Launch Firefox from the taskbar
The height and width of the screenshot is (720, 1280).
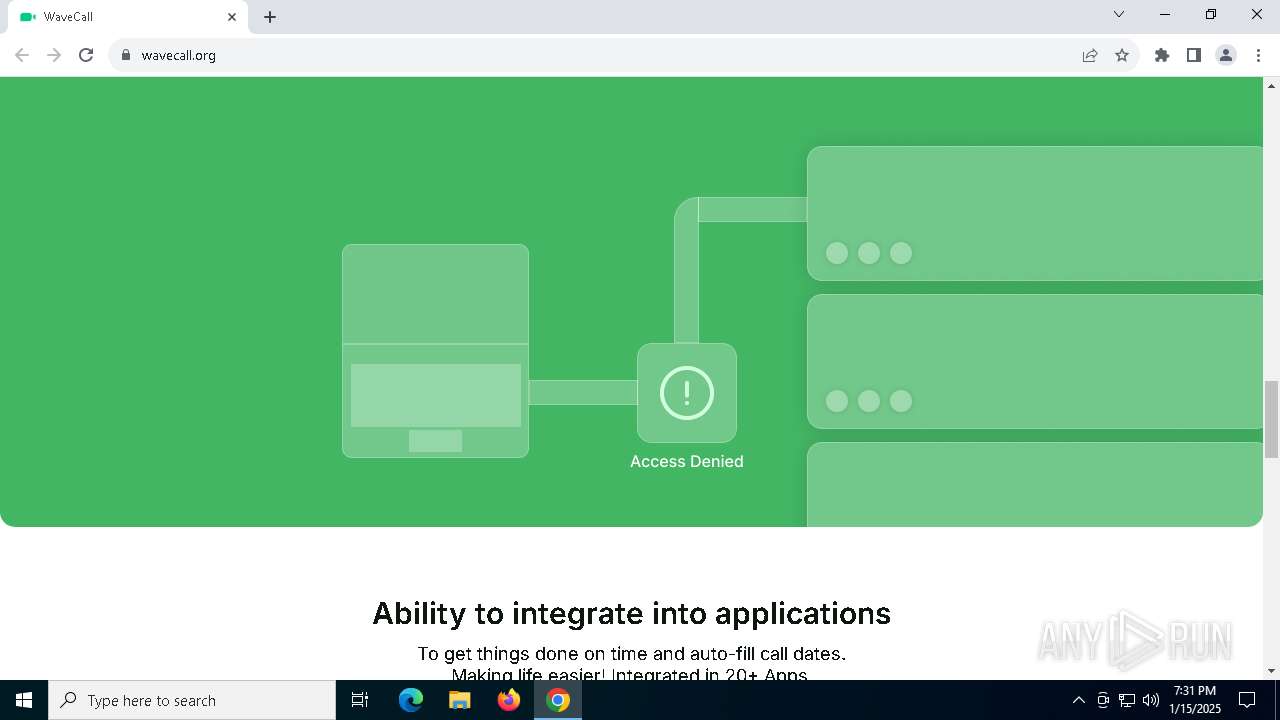click(x=509, y=700)
